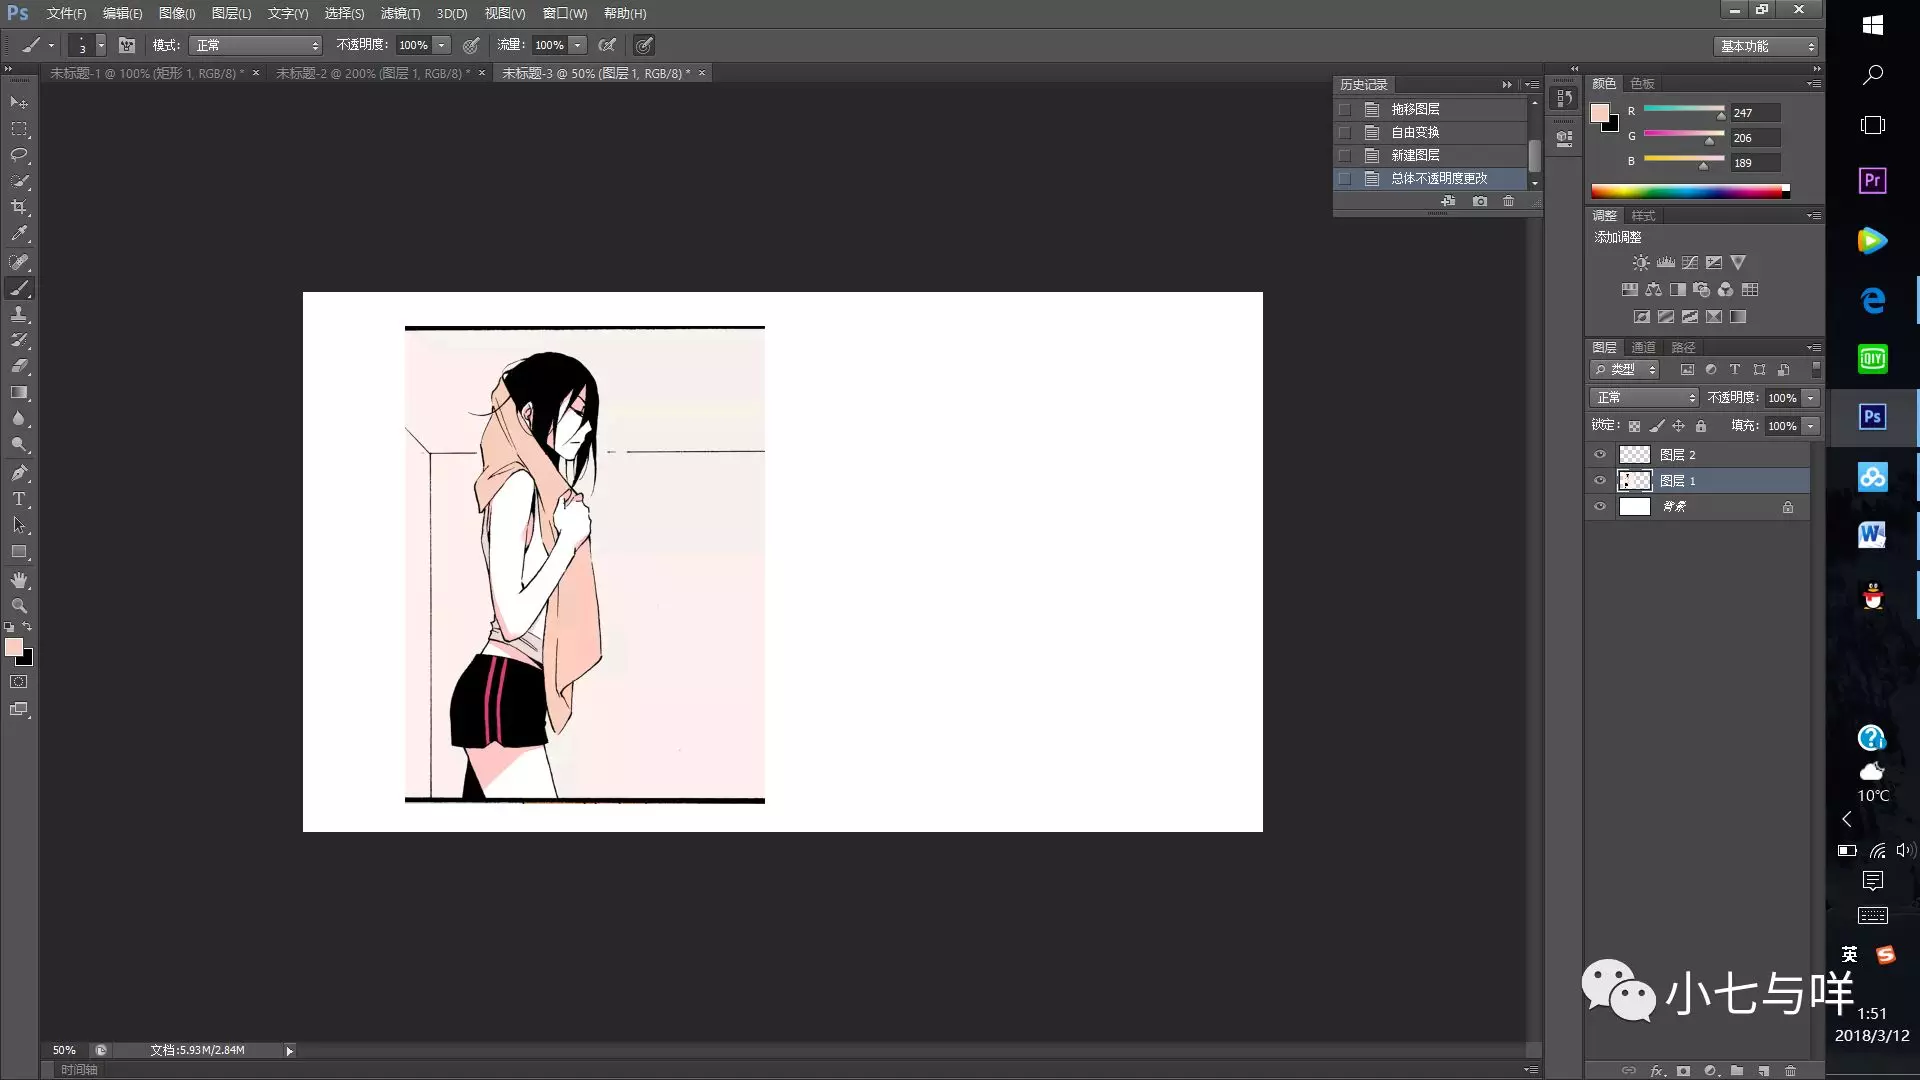Screen dimensions: 1920x1080
Task: Open the 文件(F) menu
Action: pyautogui.click(x=66, y=14)
